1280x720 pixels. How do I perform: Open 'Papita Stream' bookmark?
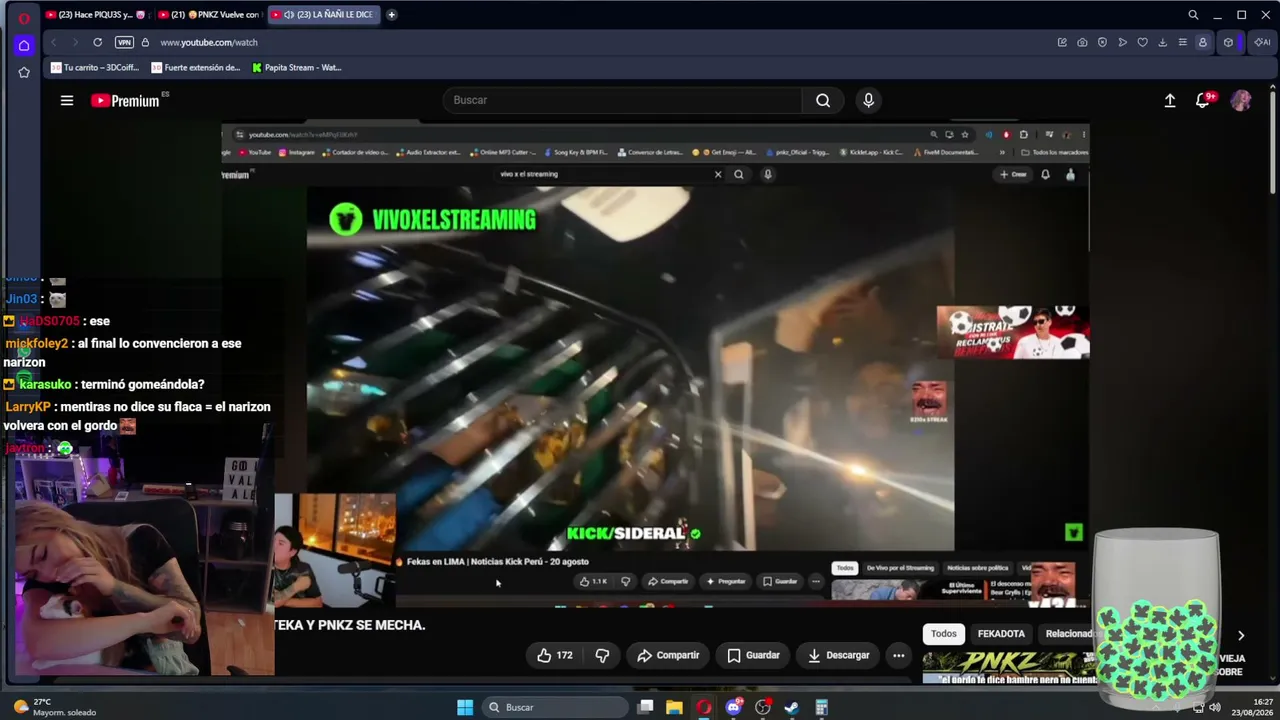297,68
